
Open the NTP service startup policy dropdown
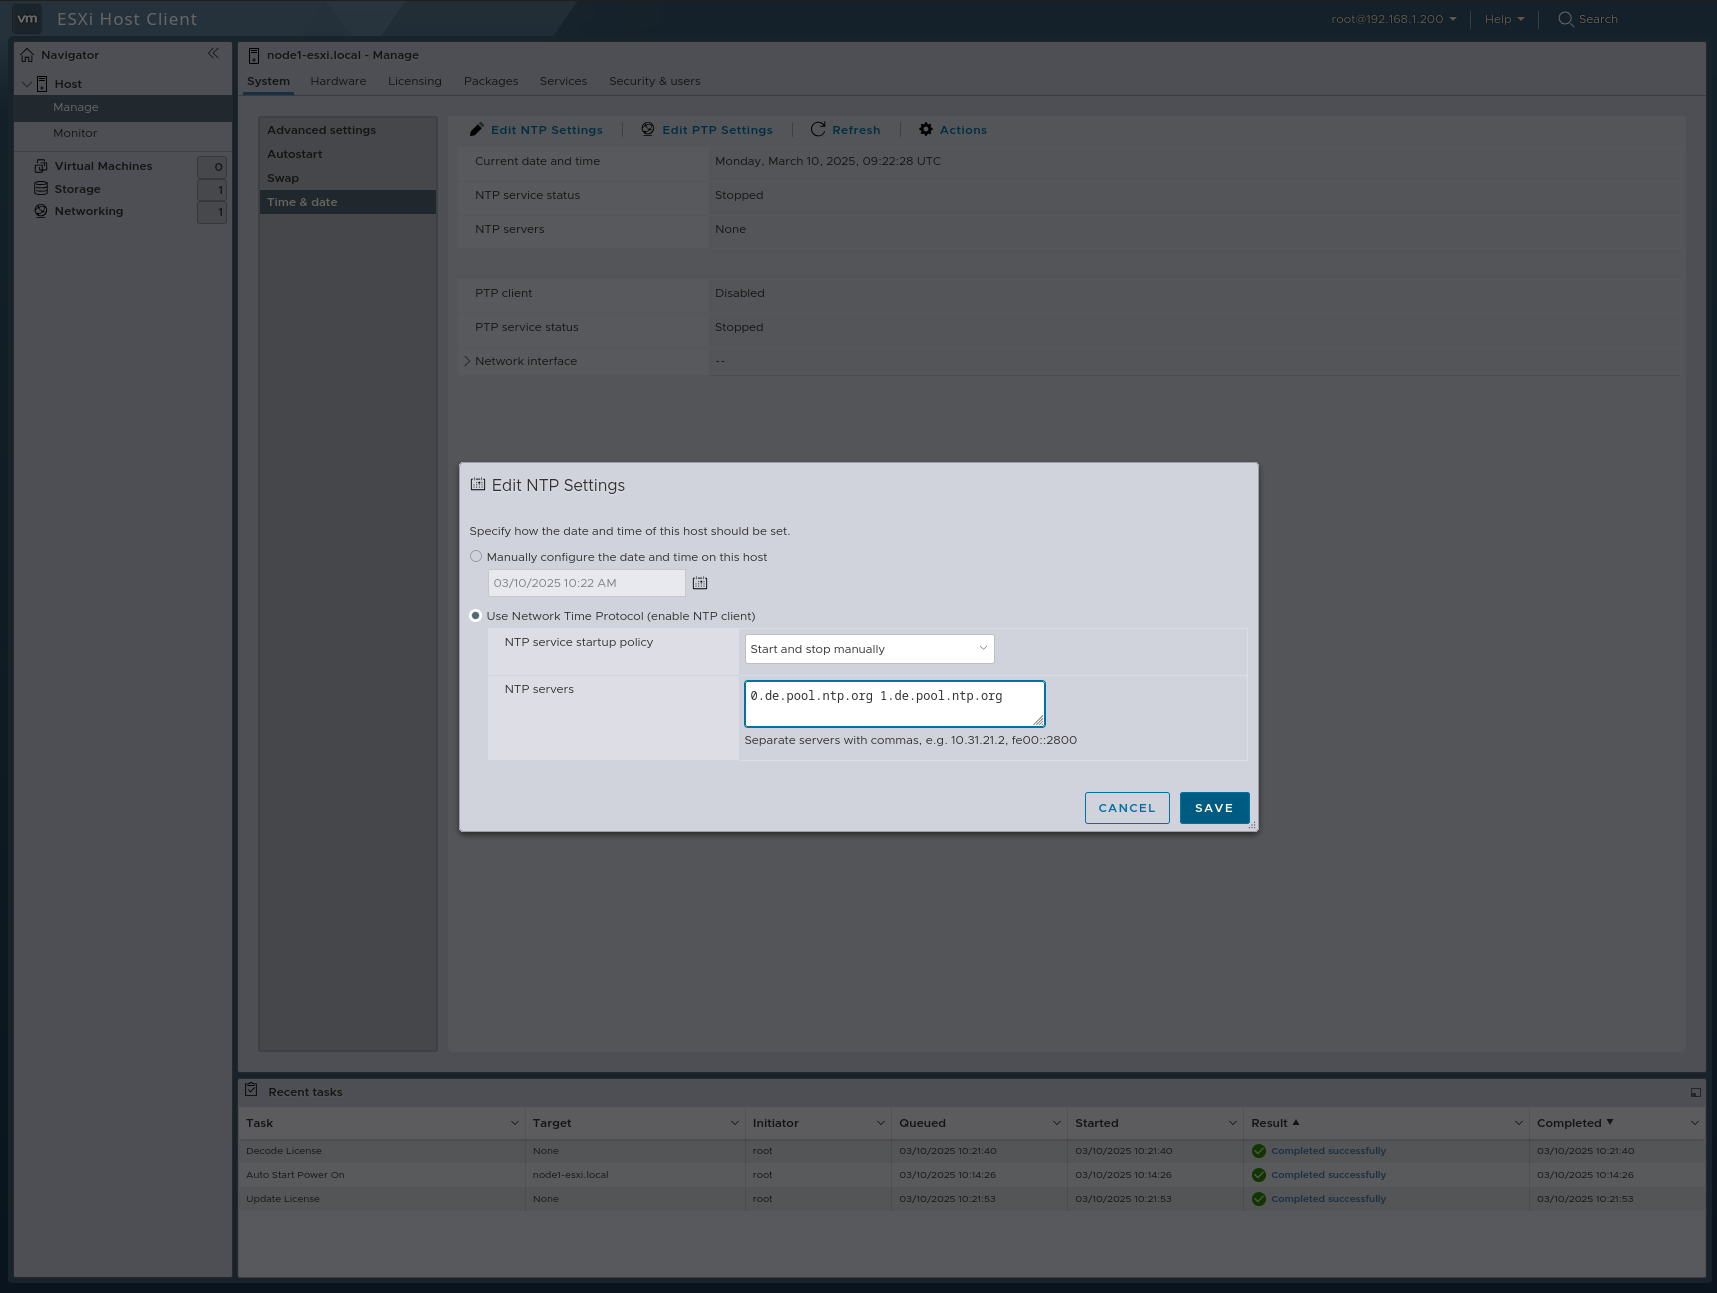[868, 648]
